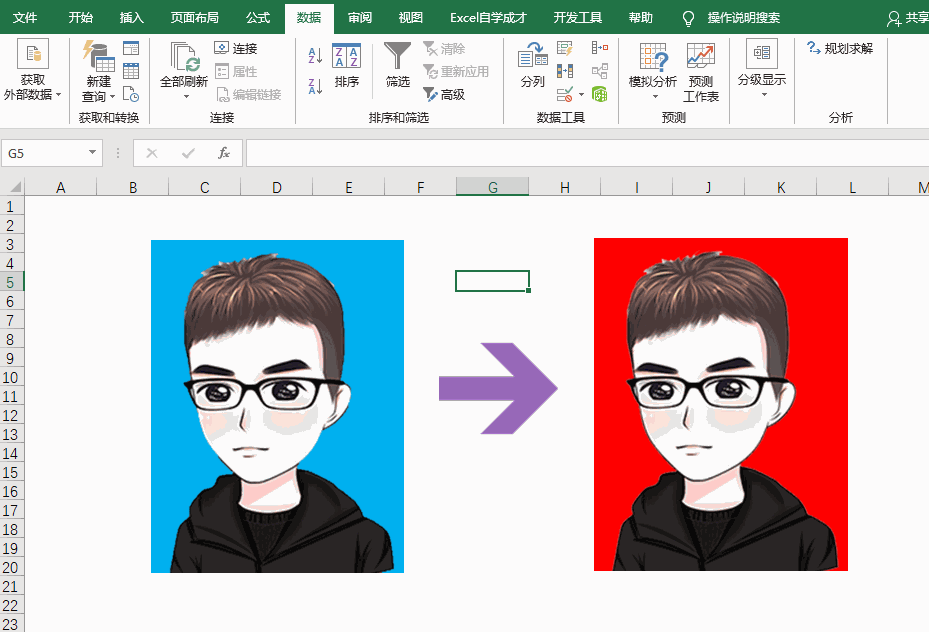
Task: Click the purple arrow shape
Action: (x=498, y=388)
